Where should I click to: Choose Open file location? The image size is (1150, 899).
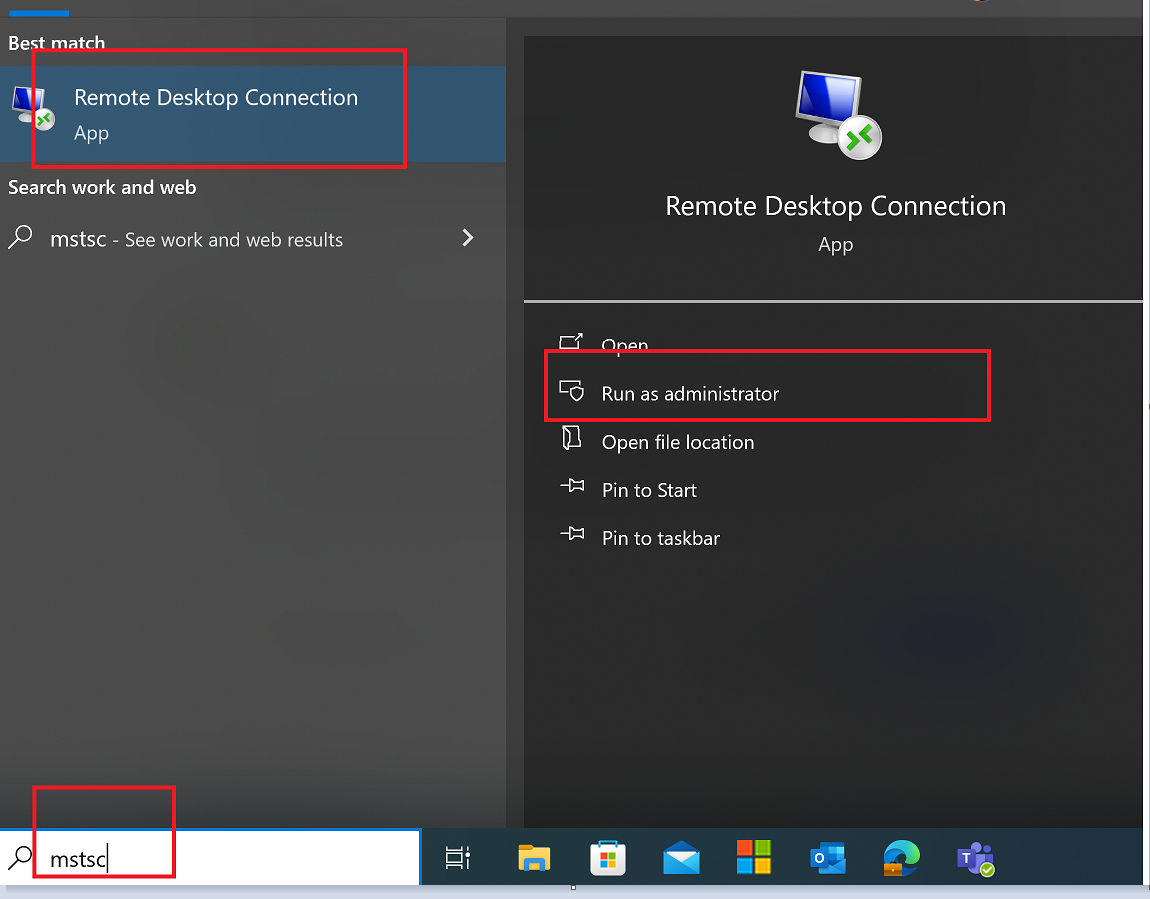click(678, 442)
